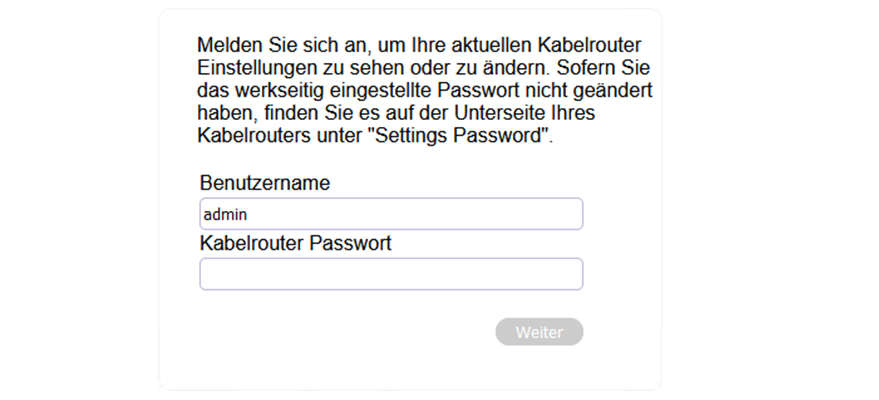Click the middle of the Benutzername text box
Image resolution: width=879 pixels, height=400 pixels.
point(391,214)
